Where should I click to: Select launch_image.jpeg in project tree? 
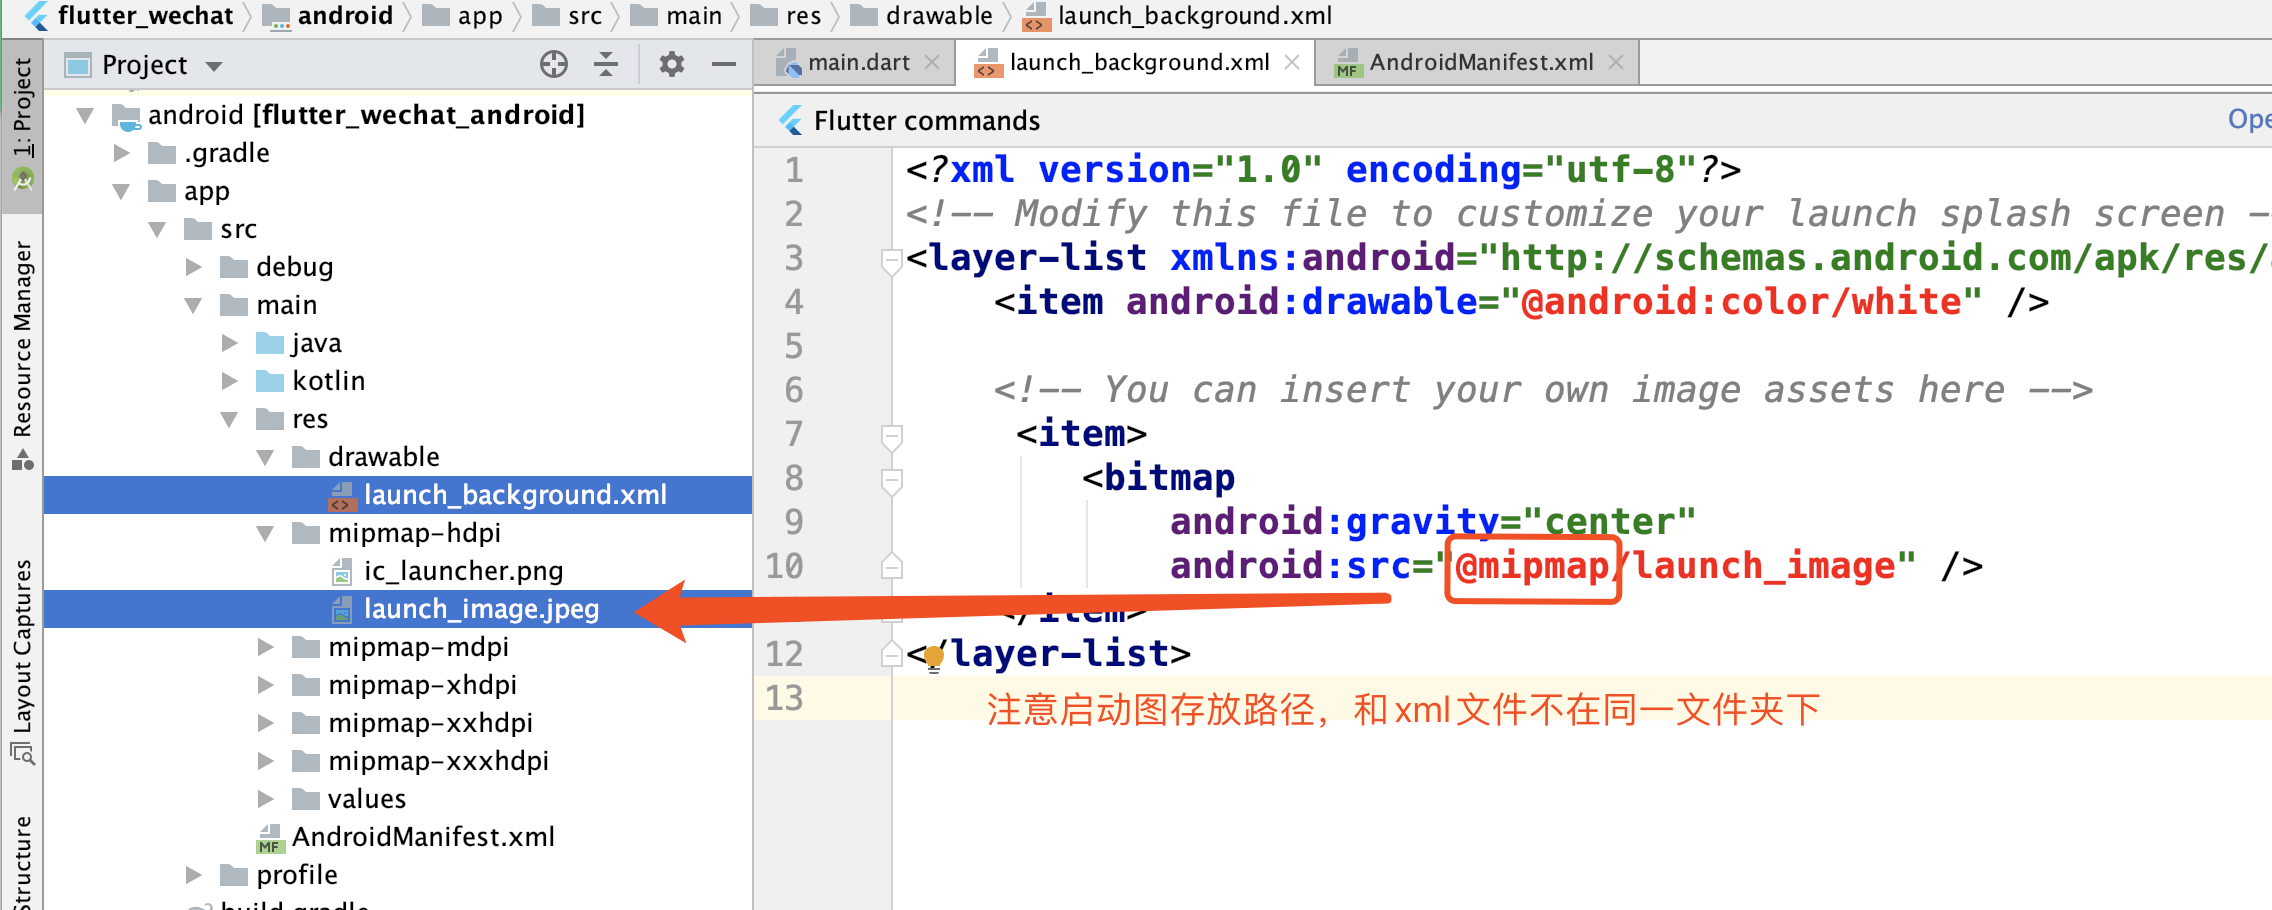398,609
